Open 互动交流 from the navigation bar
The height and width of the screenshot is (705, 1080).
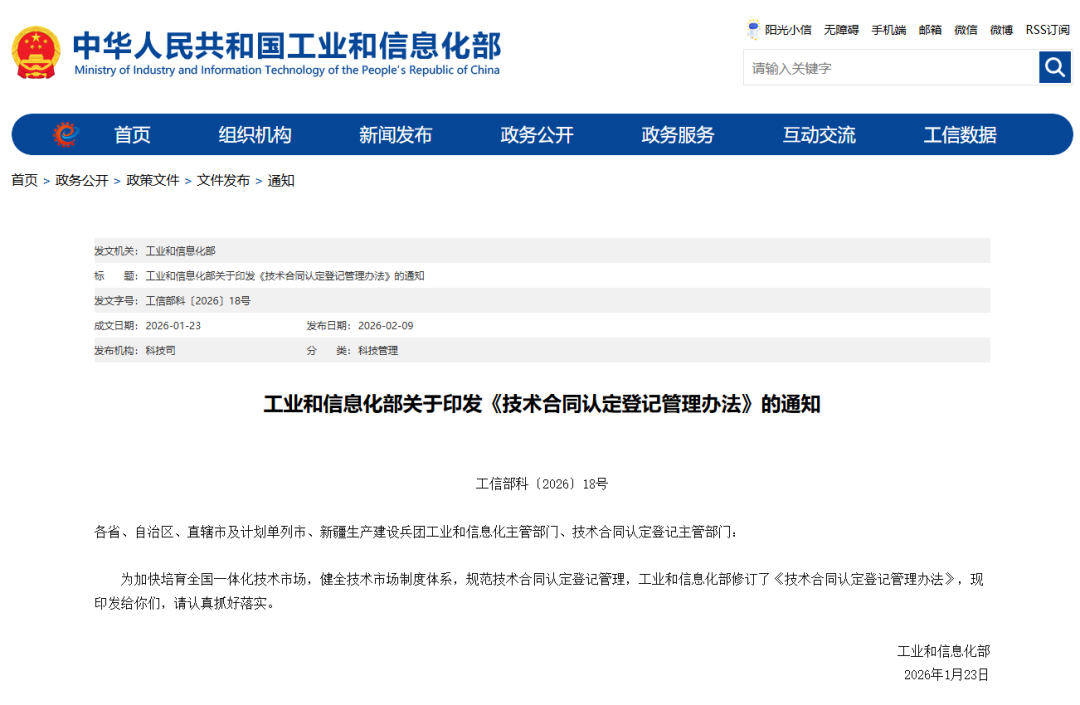(x=819, y=135)
